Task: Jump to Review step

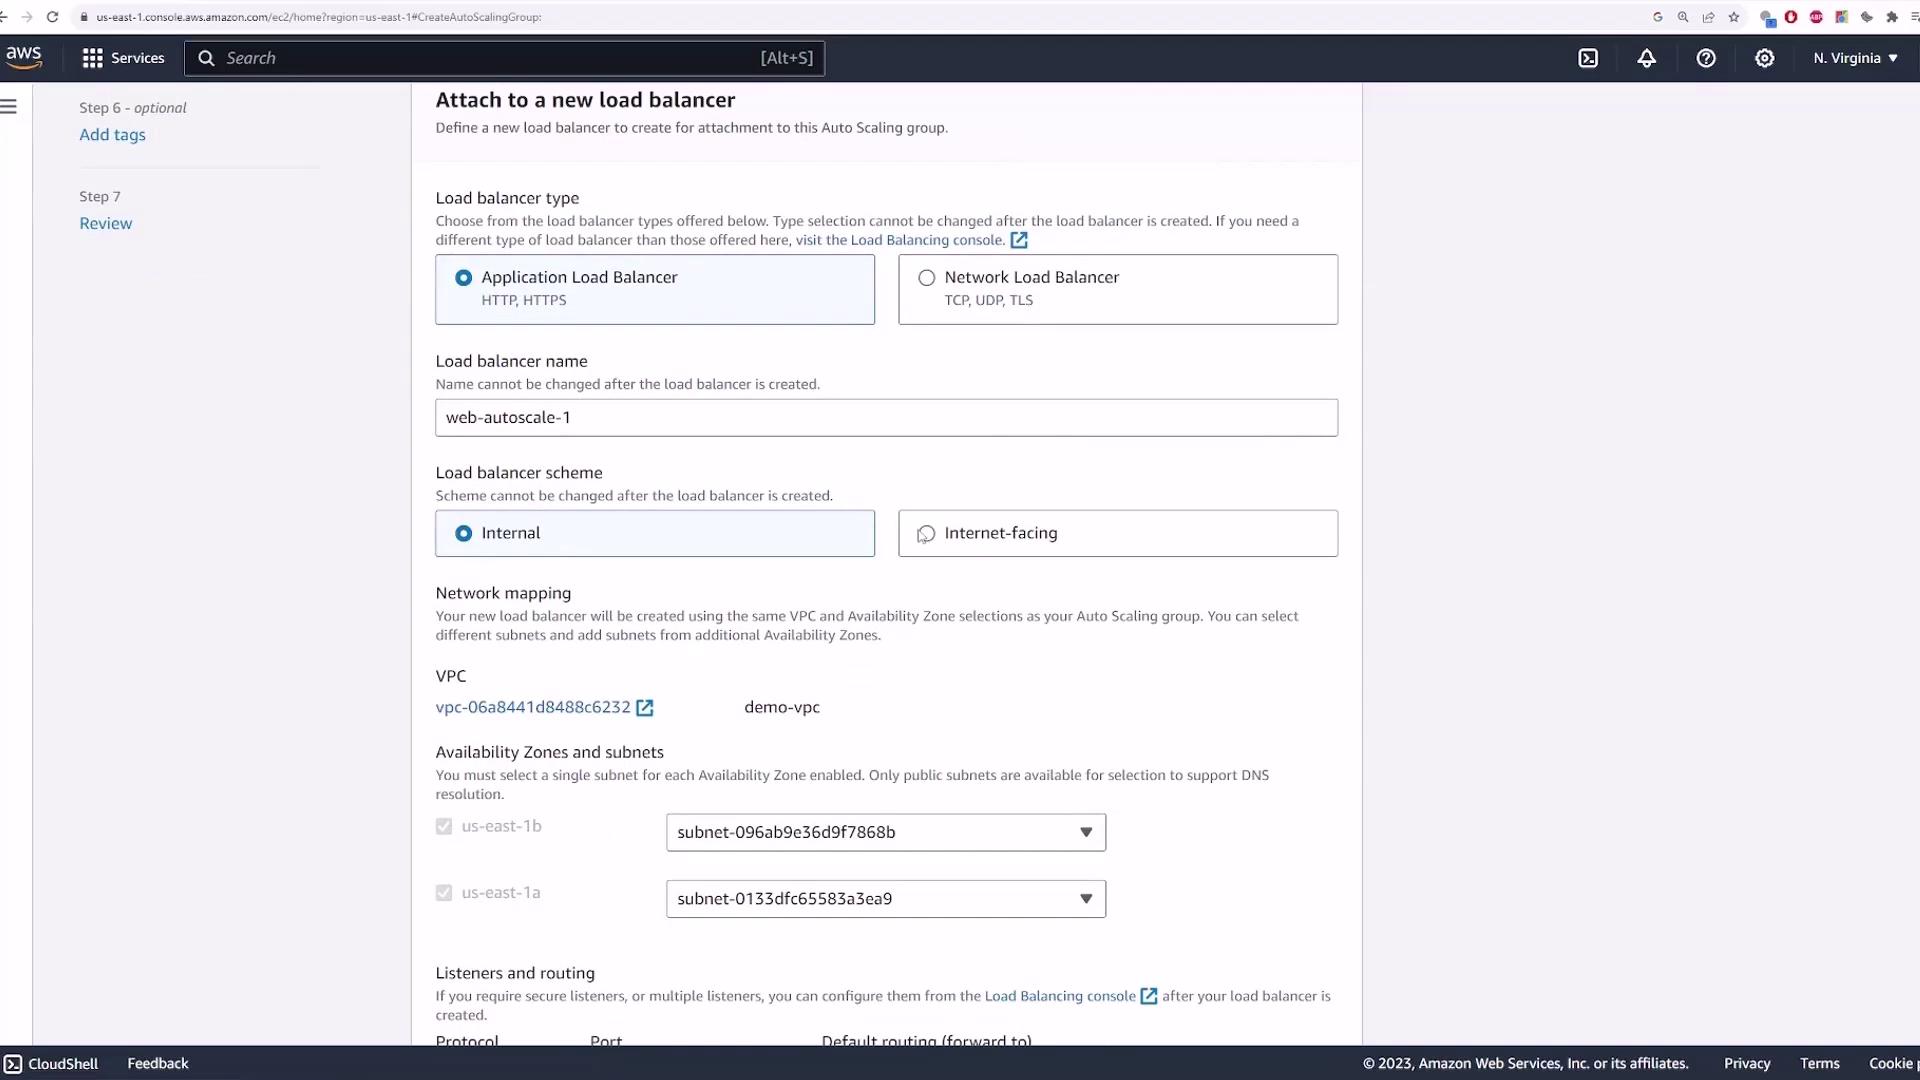Action: (105, 224)
